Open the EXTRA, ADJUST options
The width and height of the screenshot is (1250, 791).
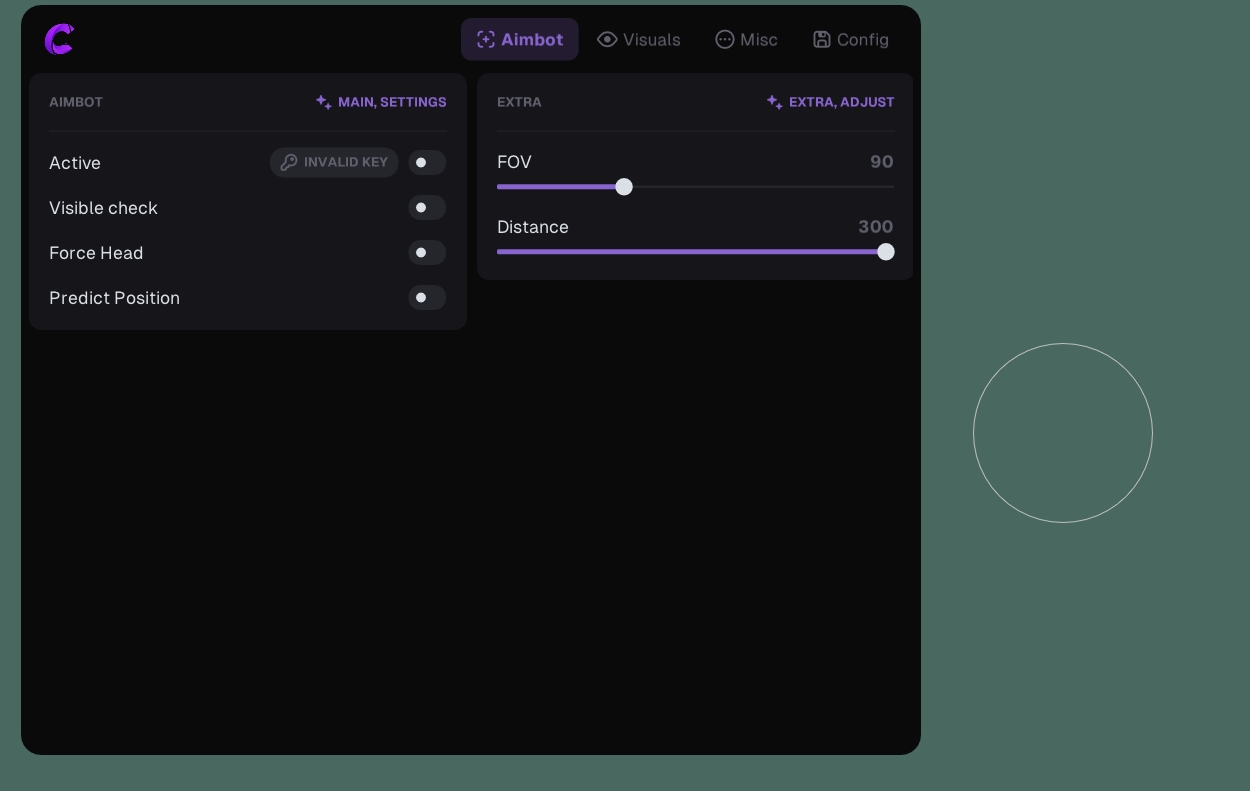point(840,101)
